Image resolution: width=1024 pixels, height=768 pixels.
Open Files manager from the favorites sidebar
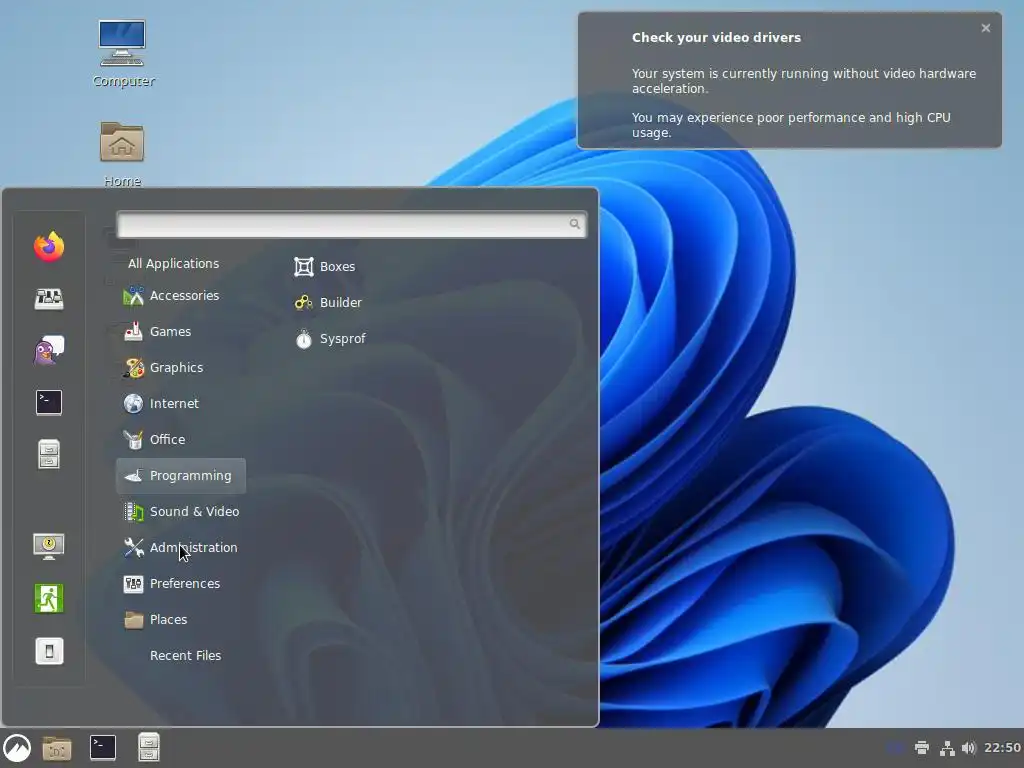pos(49,455)
